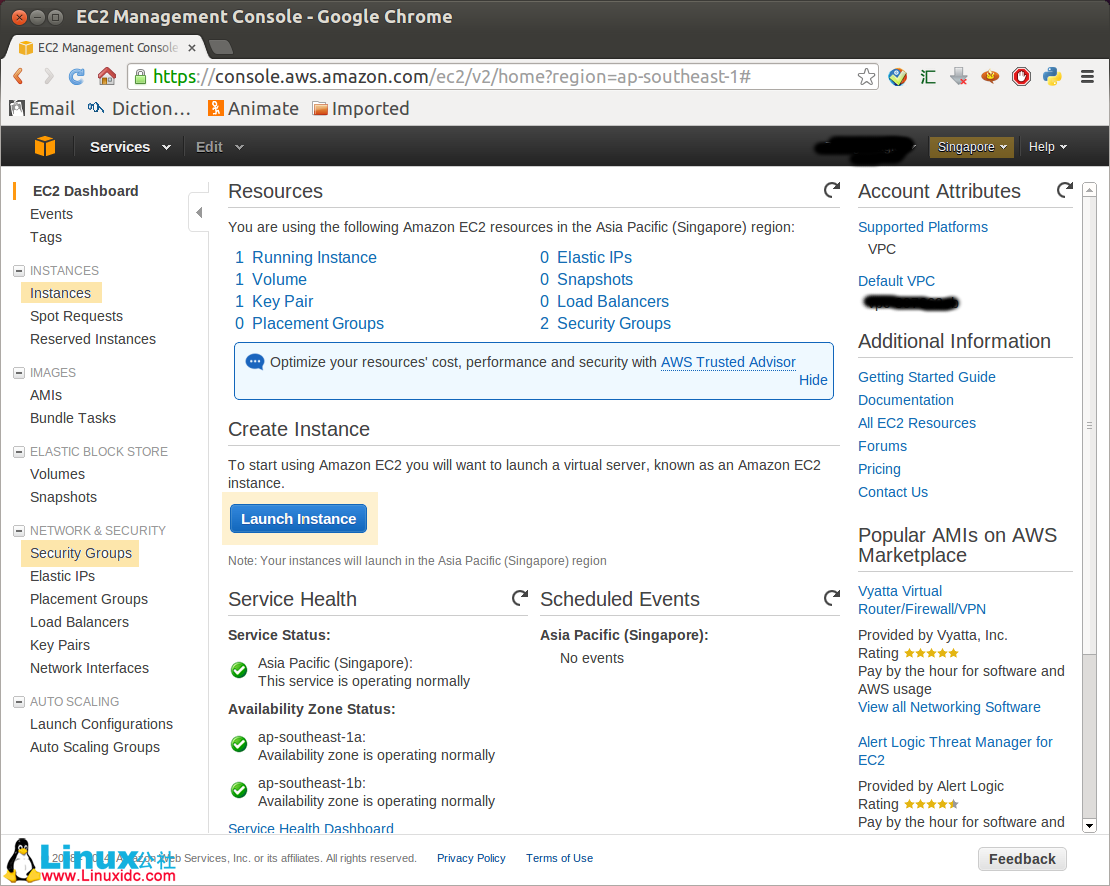Open the AWS Trusted Advisor link
The height and width of the screenshot is (886, 1110).
tap(727, 362)
